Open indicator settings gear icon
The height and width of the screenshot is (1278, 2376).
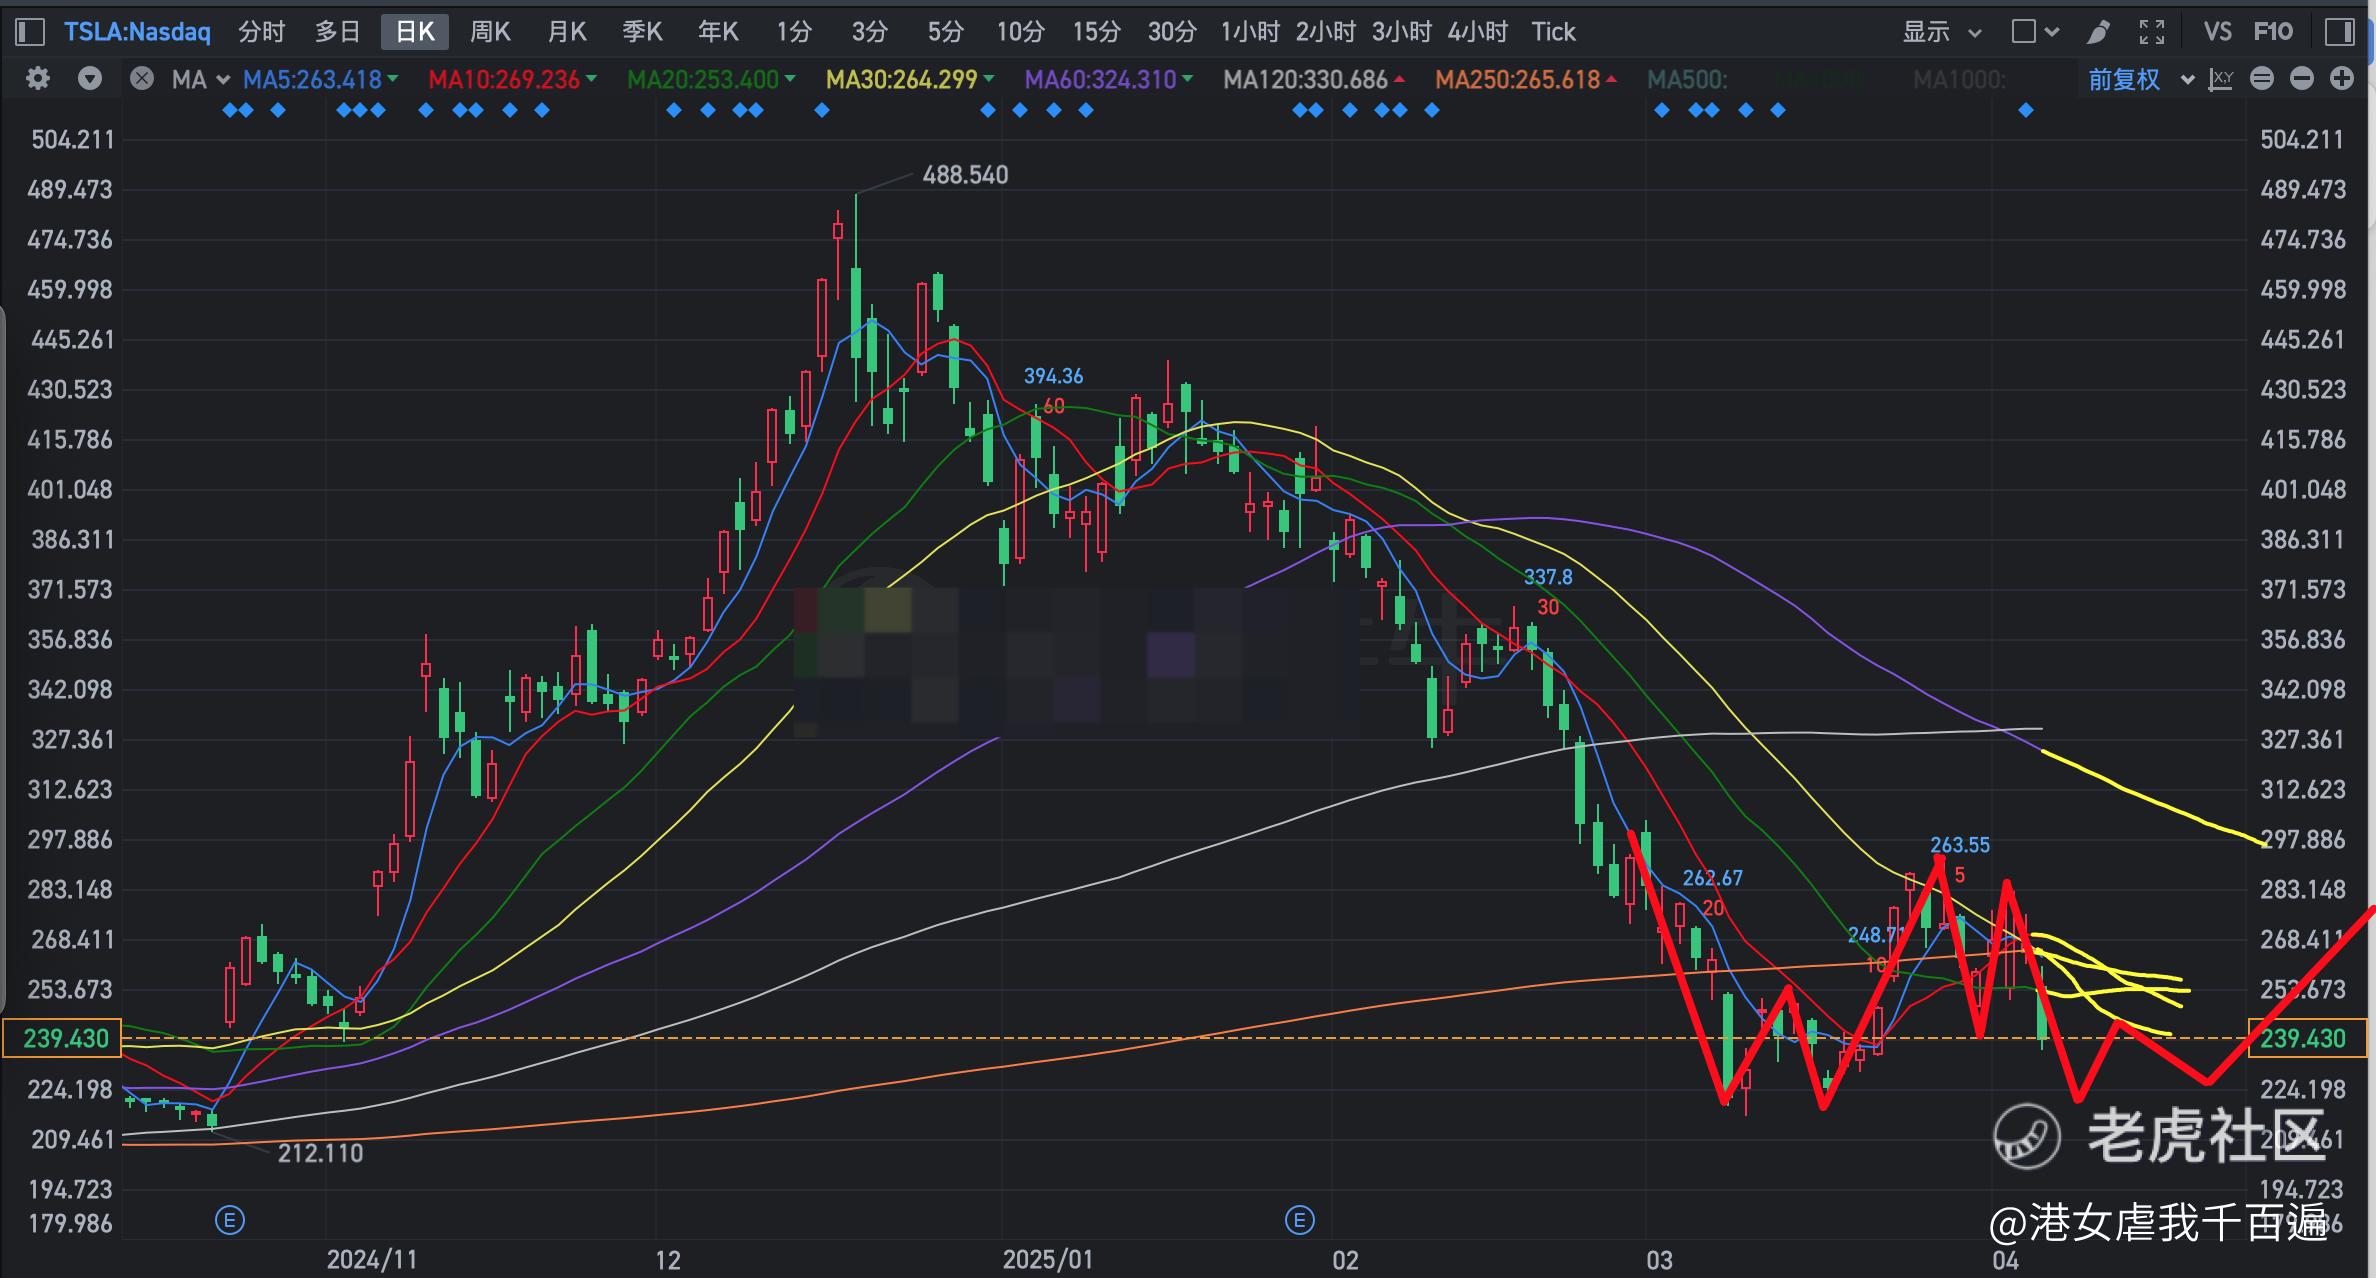[x=38, y=79]
